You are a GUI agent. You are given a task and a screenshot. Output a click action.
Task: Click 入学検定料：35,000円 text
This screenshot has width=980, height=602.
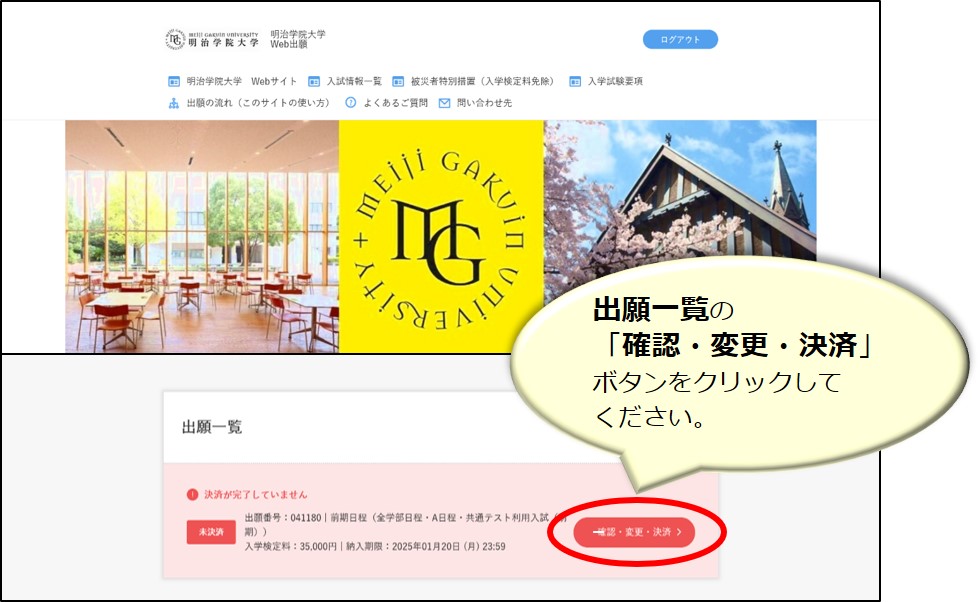[291, 546]
